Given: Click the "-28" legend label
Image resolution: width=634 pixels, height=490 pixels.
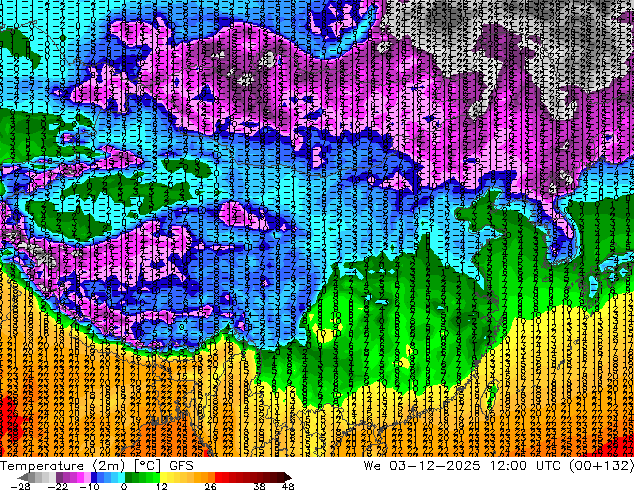Looking at the screenshot, I should [x=20, y=486].
